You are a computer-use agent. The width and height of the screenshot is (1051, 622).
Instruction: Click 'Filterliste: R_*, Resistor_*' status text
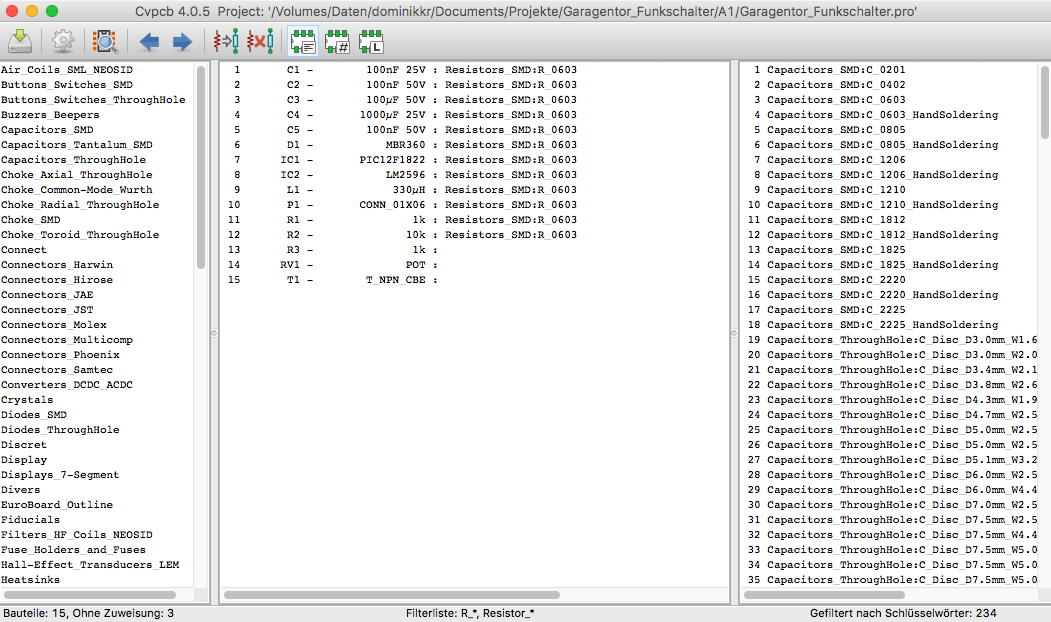click(x=470, y=613)
